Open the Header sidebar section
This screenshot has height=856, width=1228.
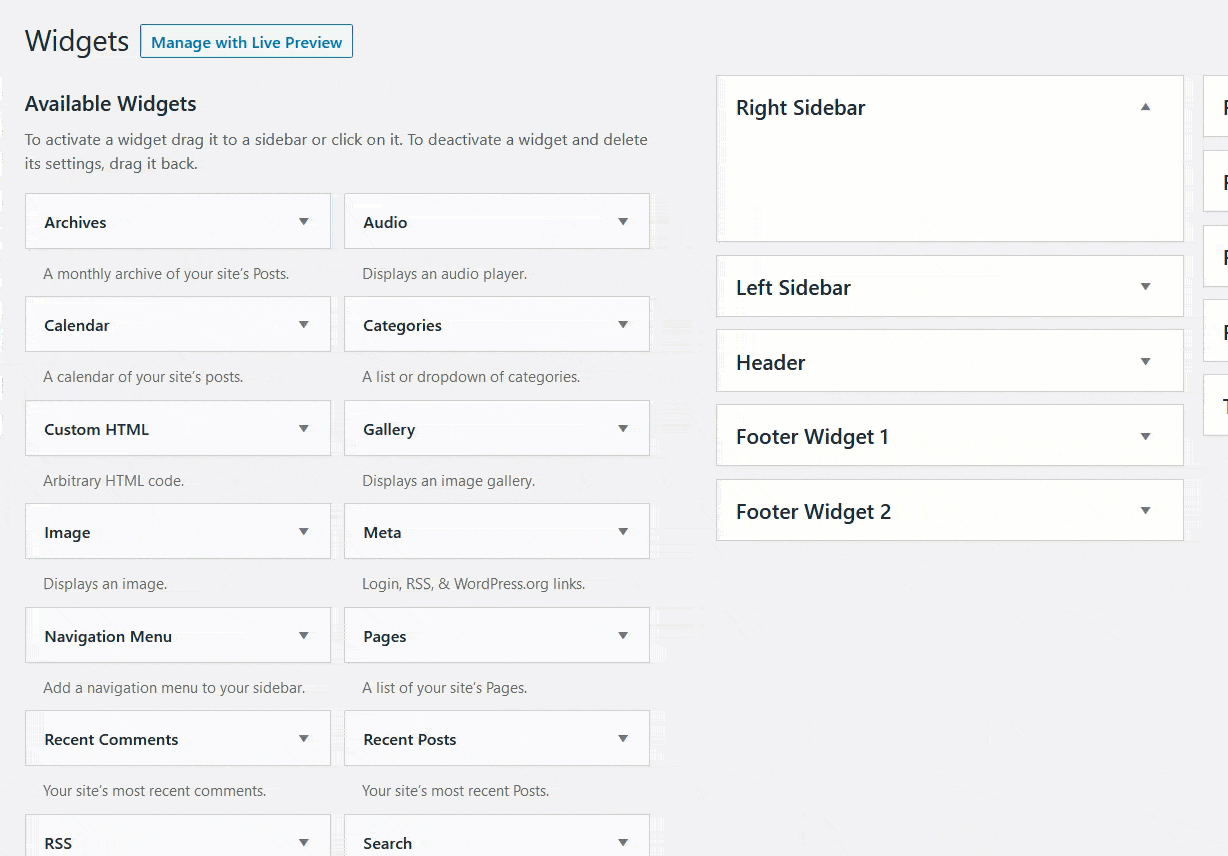point(1145,361)
